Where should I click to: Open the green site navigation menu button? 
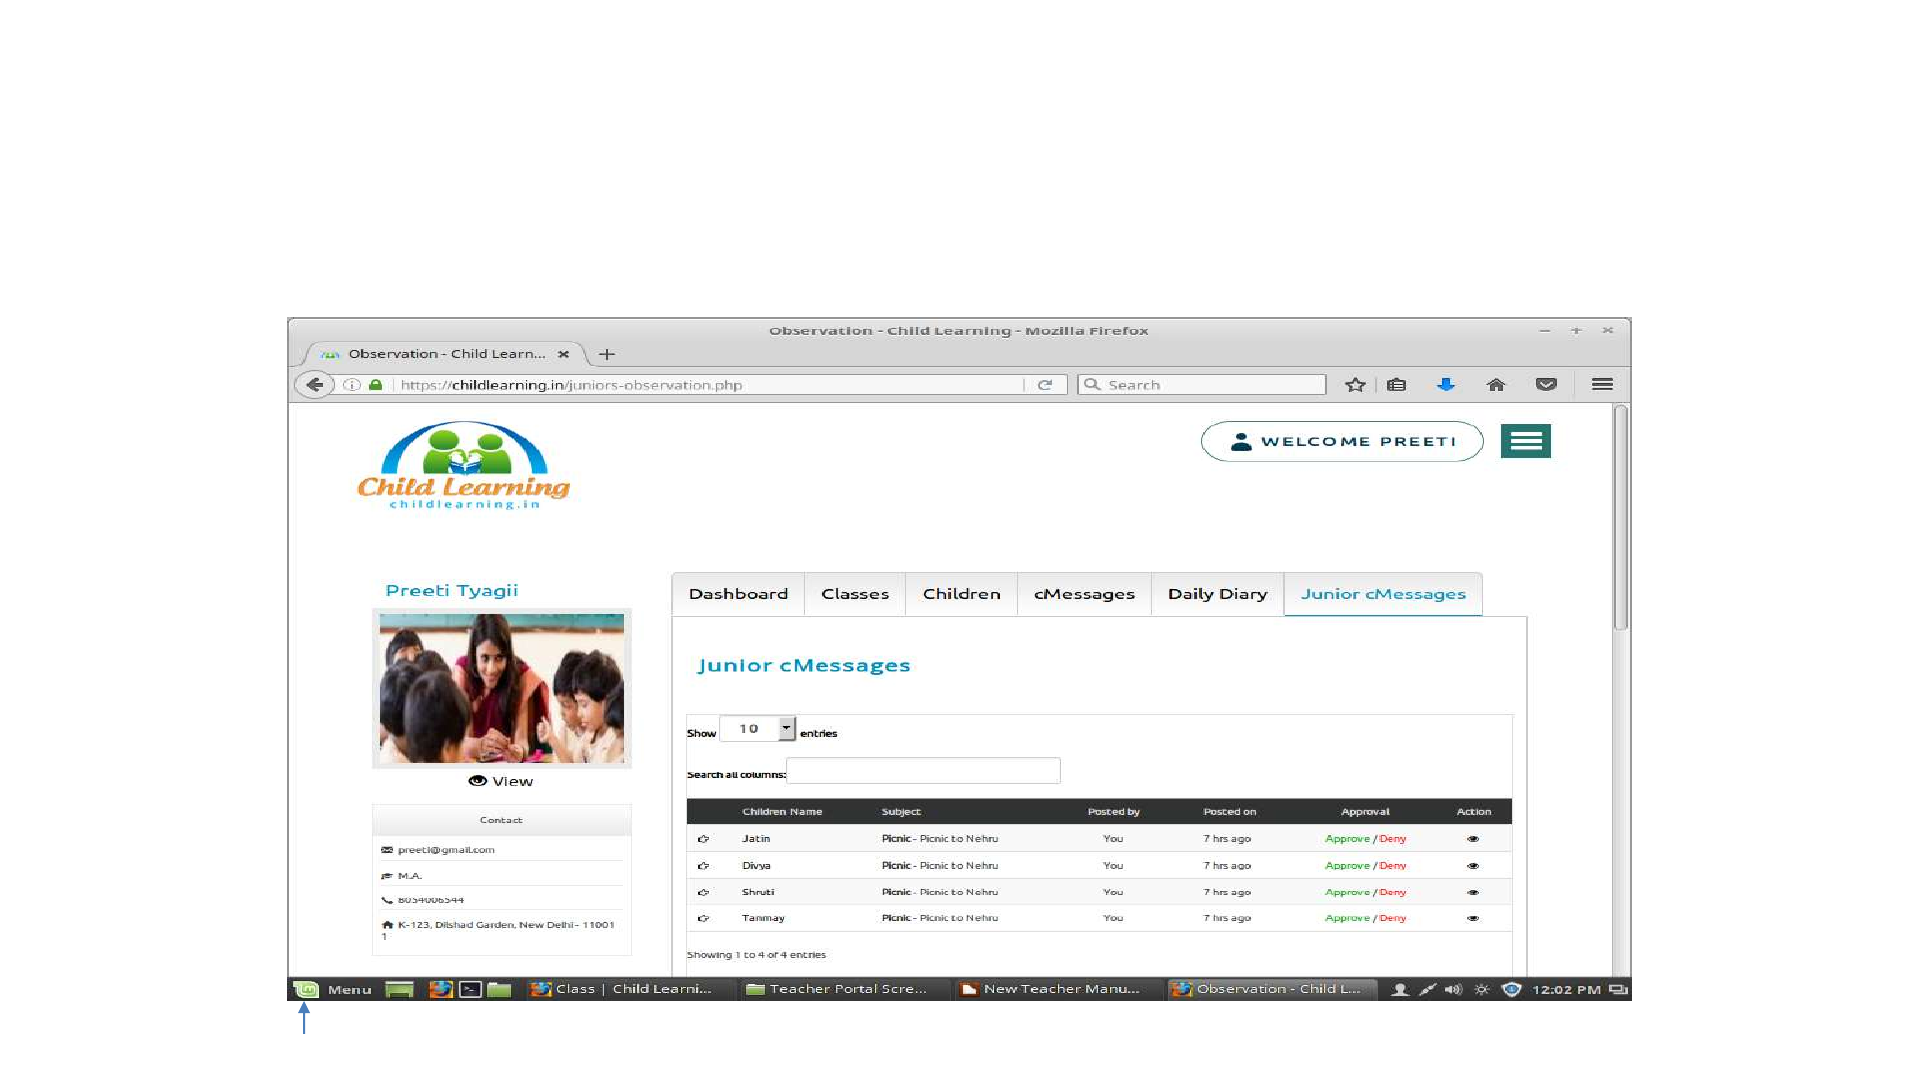point(1525,441)
